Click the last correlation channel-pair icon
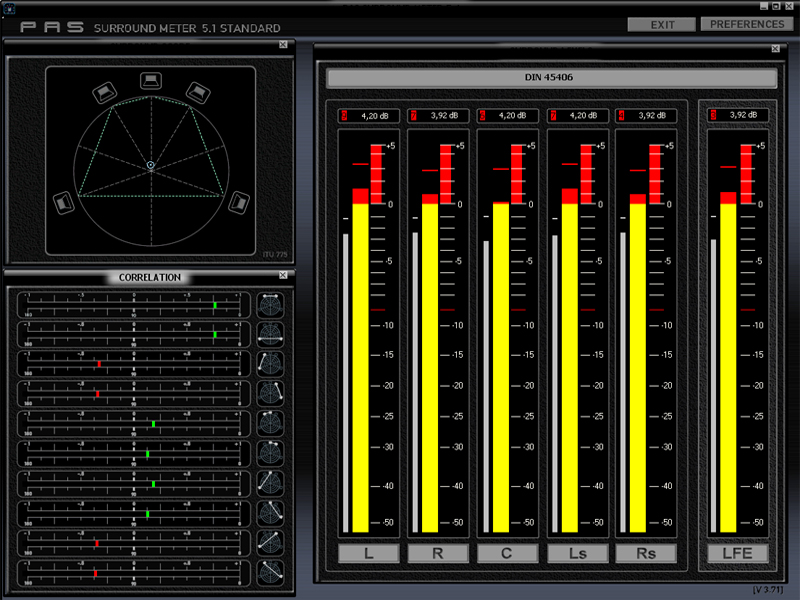The width and height of the screenshot is (800, 600). [x=270, y=573]
